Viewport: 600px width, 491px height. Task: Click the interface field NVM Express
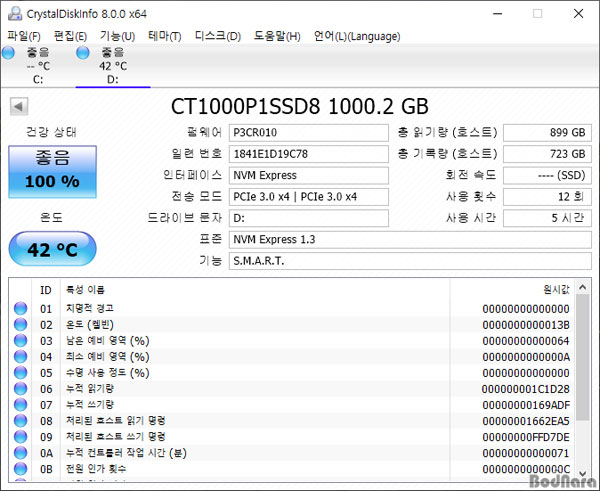(x=309, y=176)
